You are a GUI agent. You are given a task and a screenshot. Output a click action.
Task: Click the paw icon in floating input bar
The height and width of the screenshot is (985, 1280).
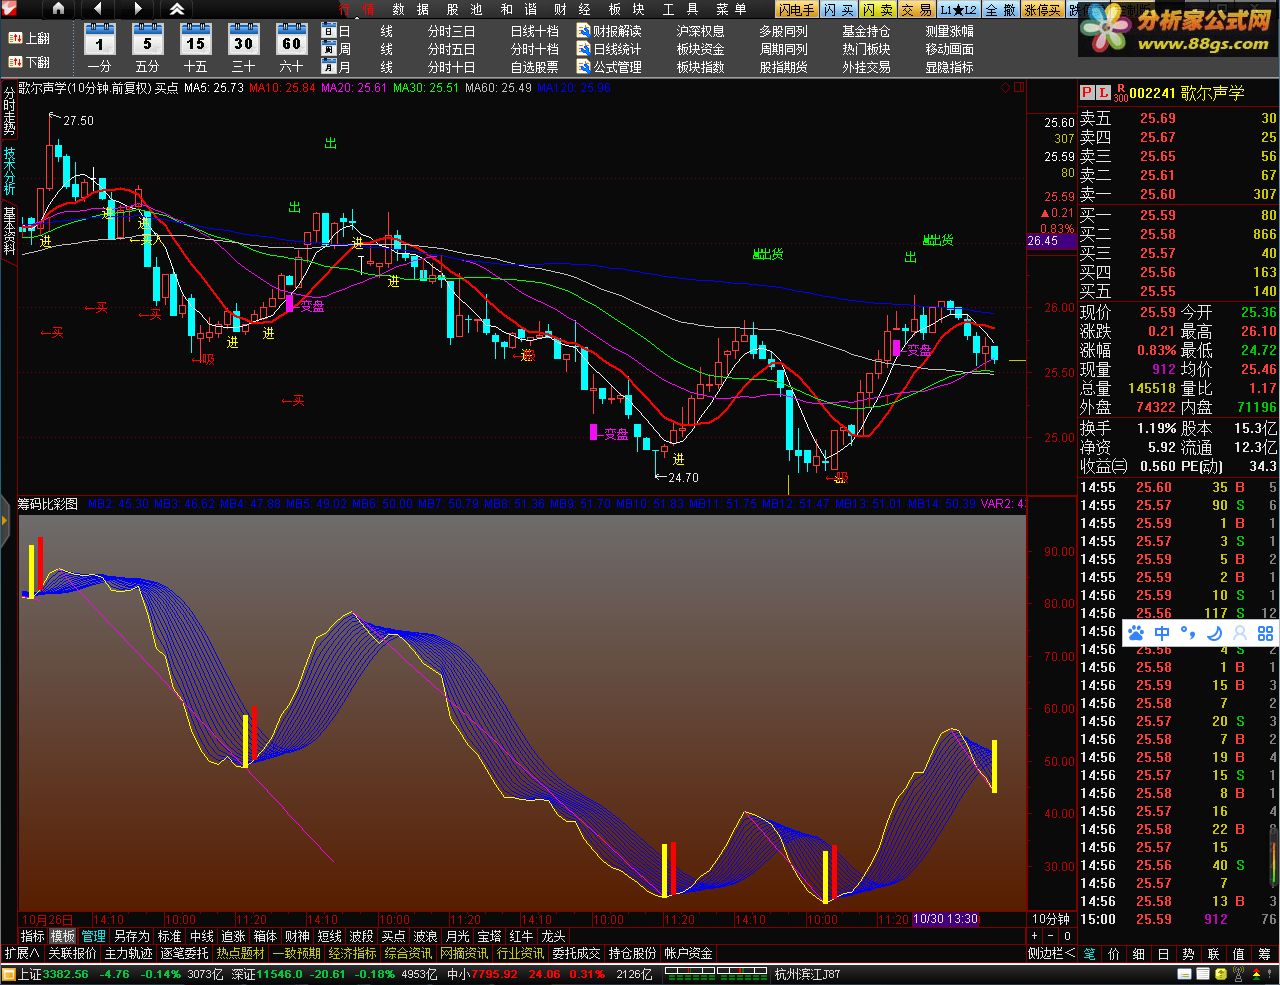click(x=1136, y=633)
